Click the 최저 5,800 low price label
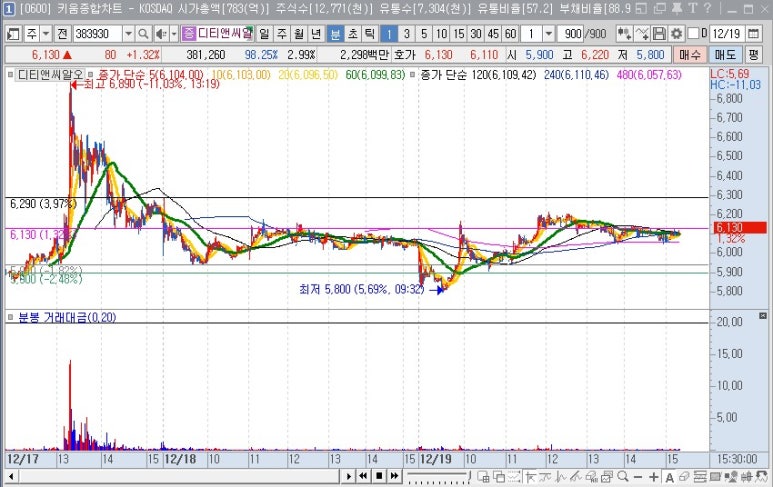The height and width of the screenshot is (487, 773). click(362, 289)
